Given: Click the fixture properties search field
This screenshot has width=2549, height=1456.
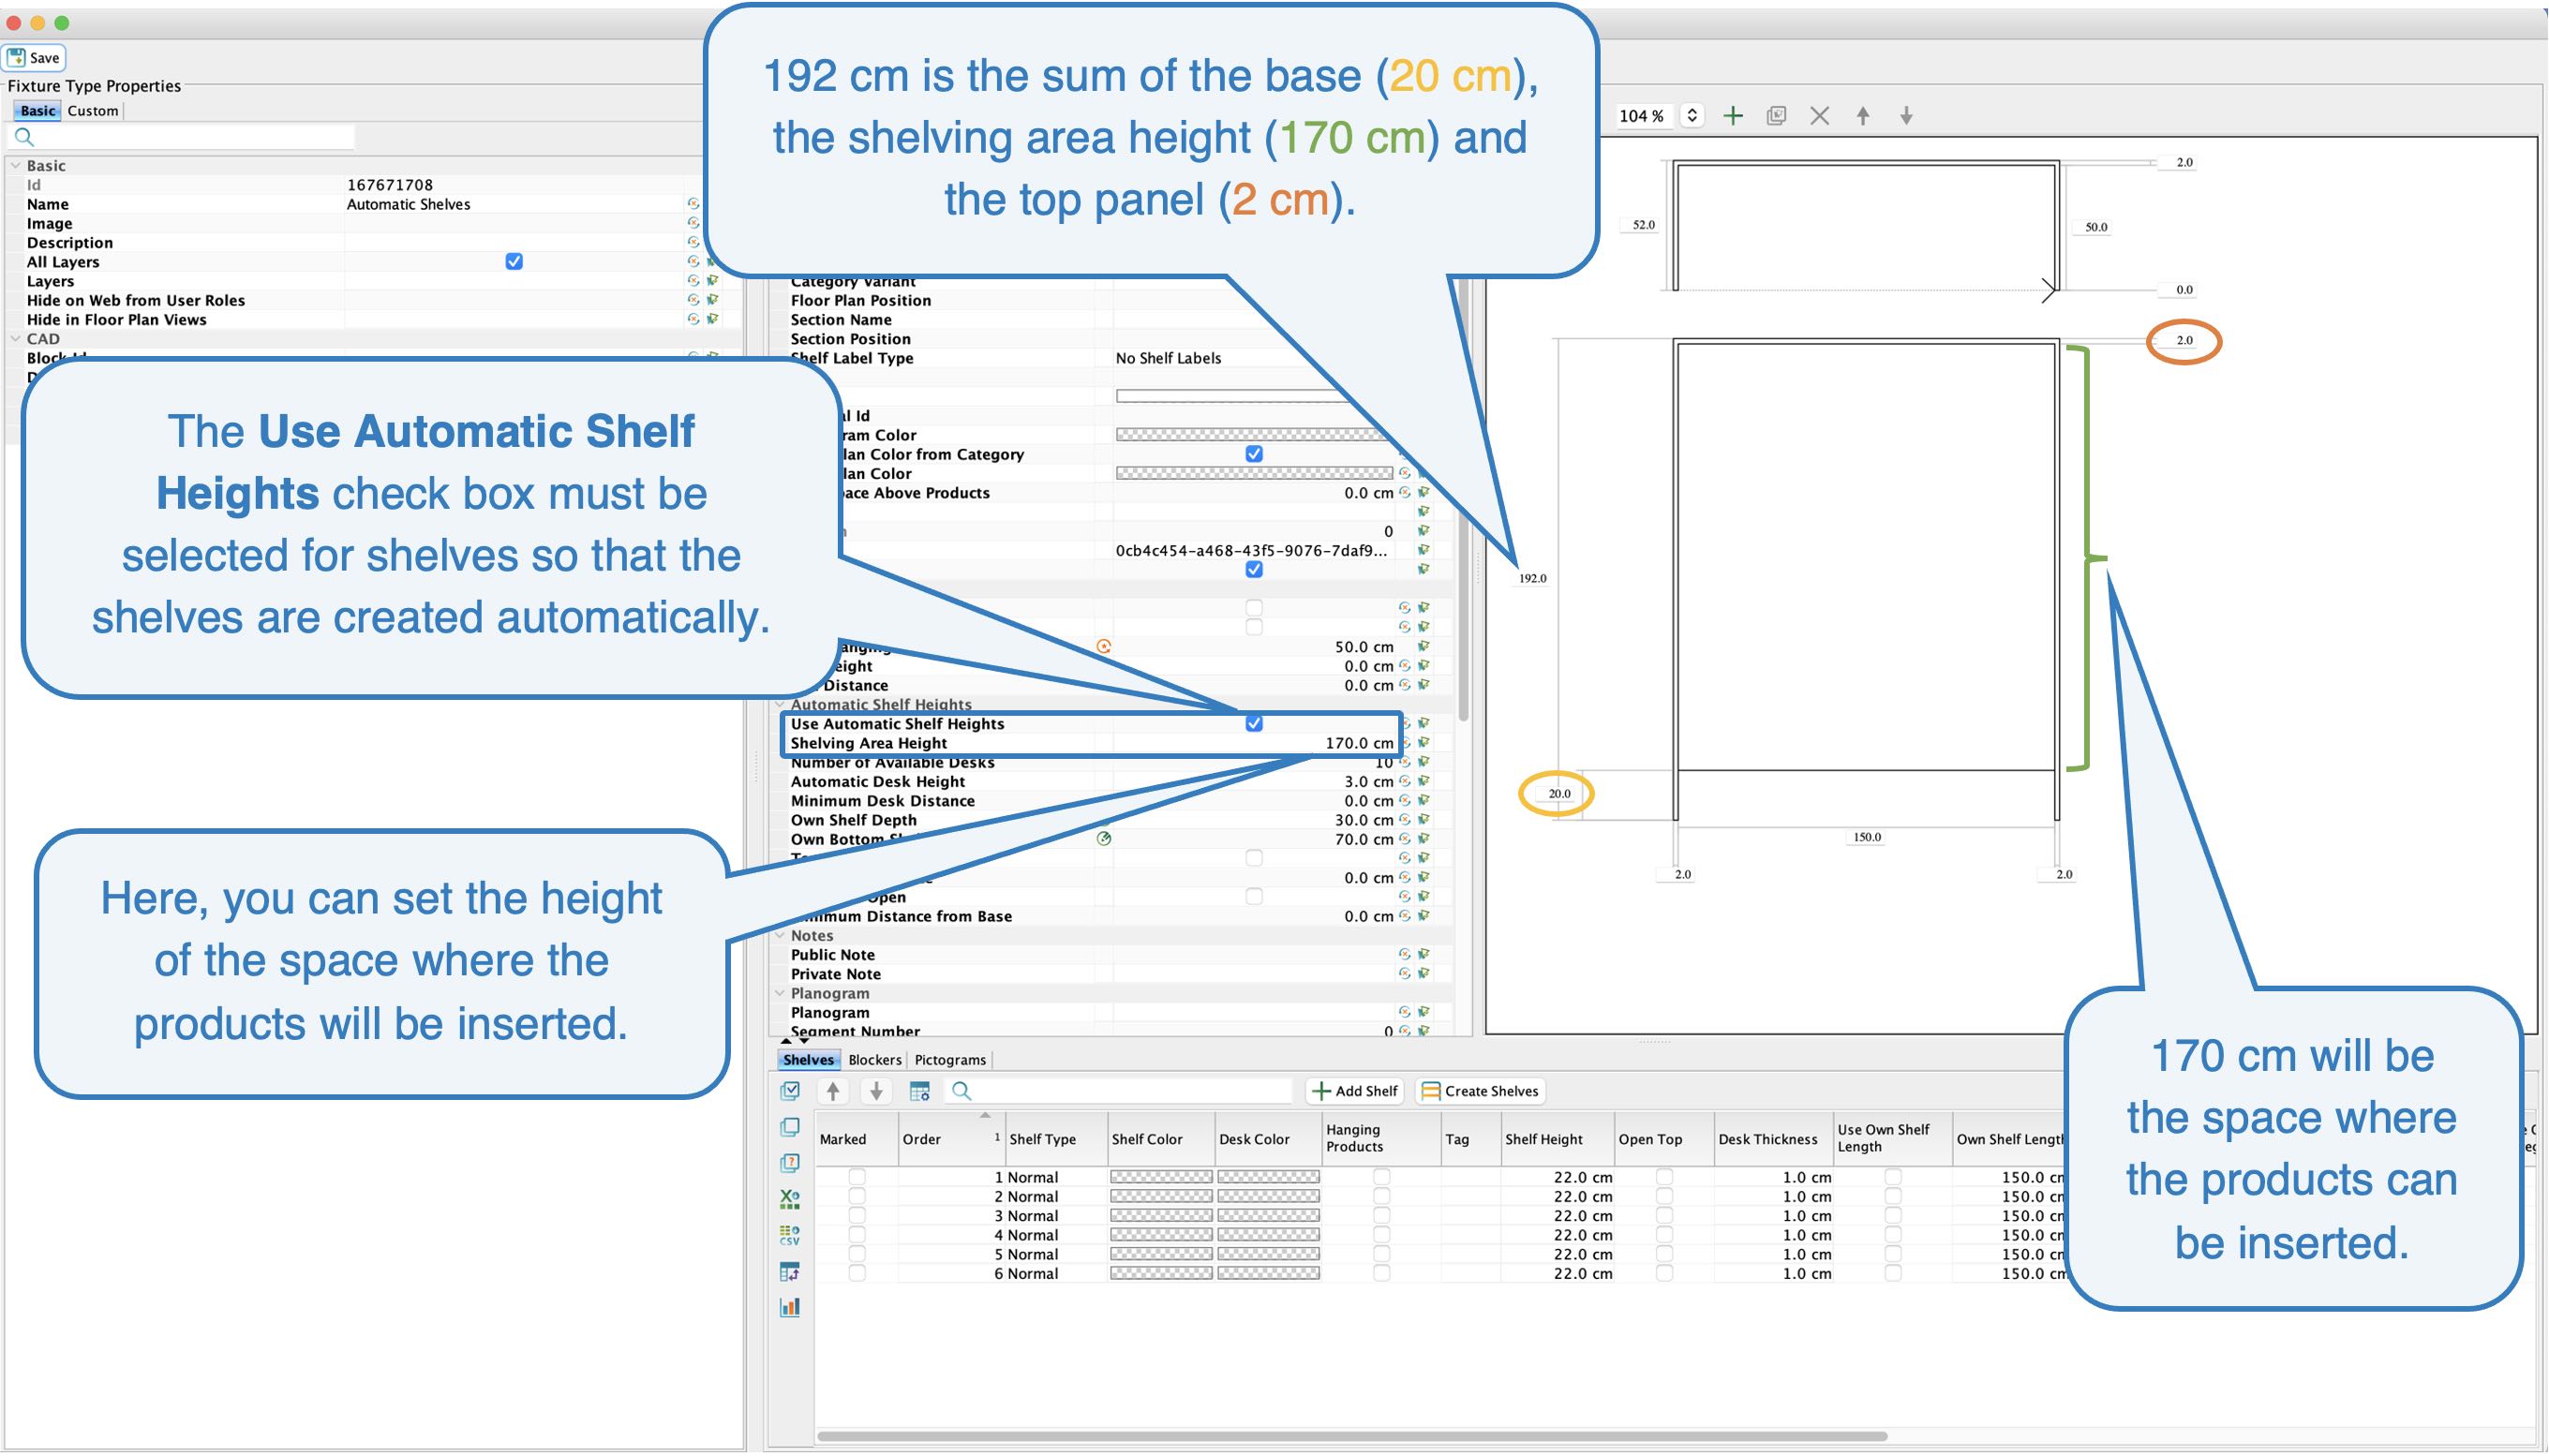Looking at the screenshot, I should click(182, 137).
